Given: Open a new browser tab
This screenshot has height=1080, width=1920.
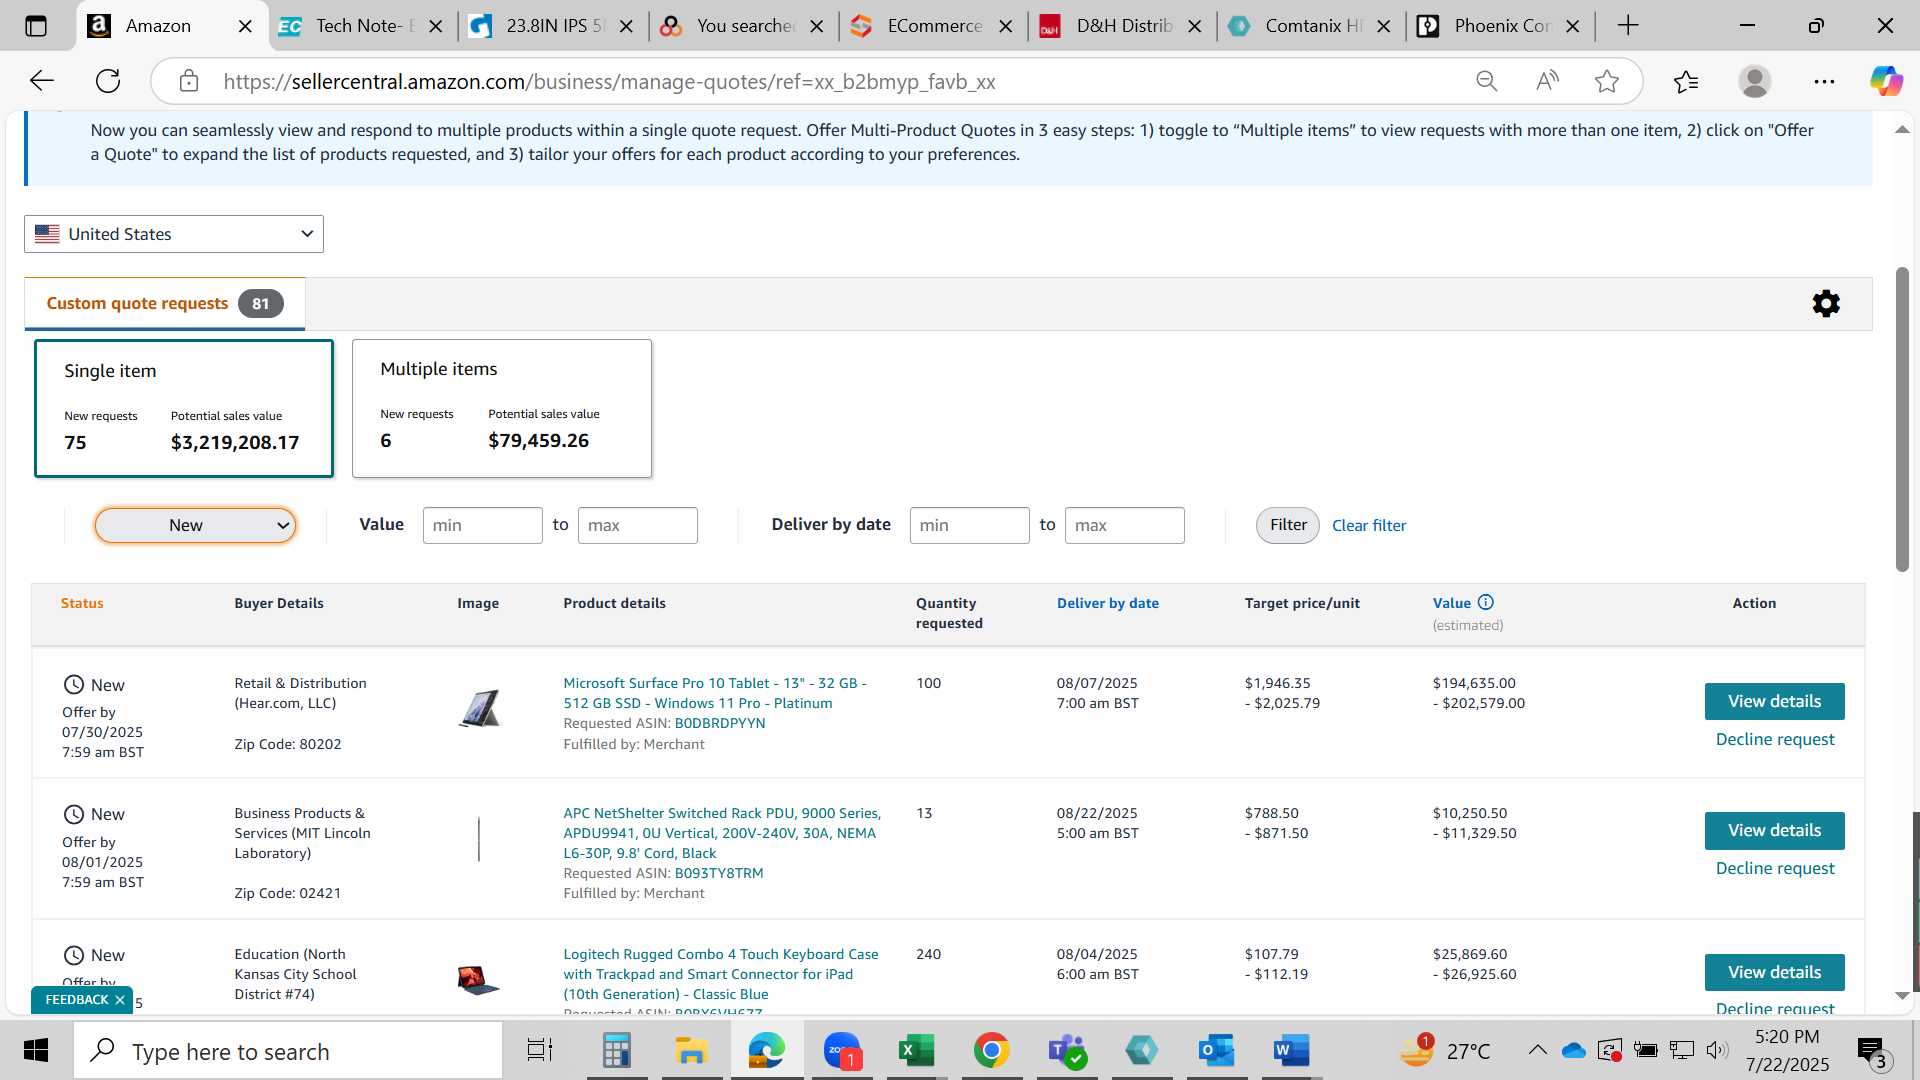Looking at the screenshot, I should [1628, 26].
